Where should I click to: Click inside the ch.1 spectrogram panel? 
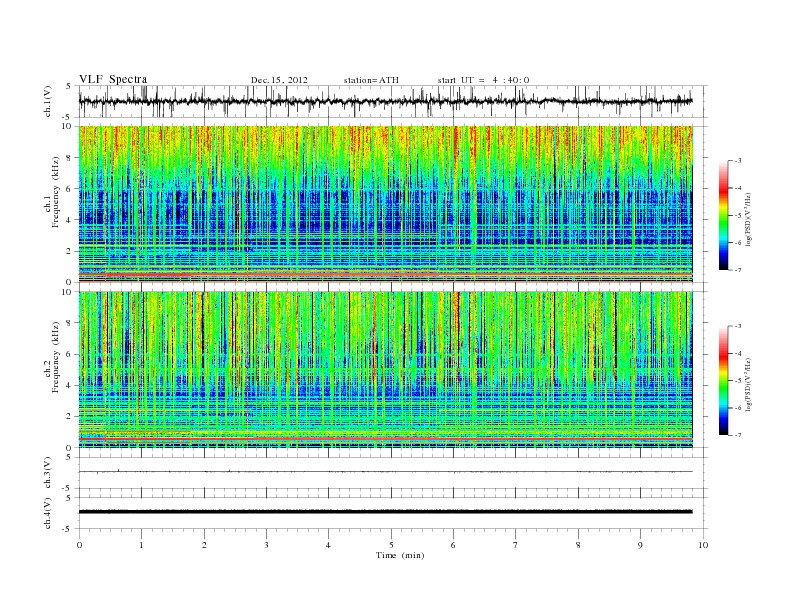tap(385, 204)
